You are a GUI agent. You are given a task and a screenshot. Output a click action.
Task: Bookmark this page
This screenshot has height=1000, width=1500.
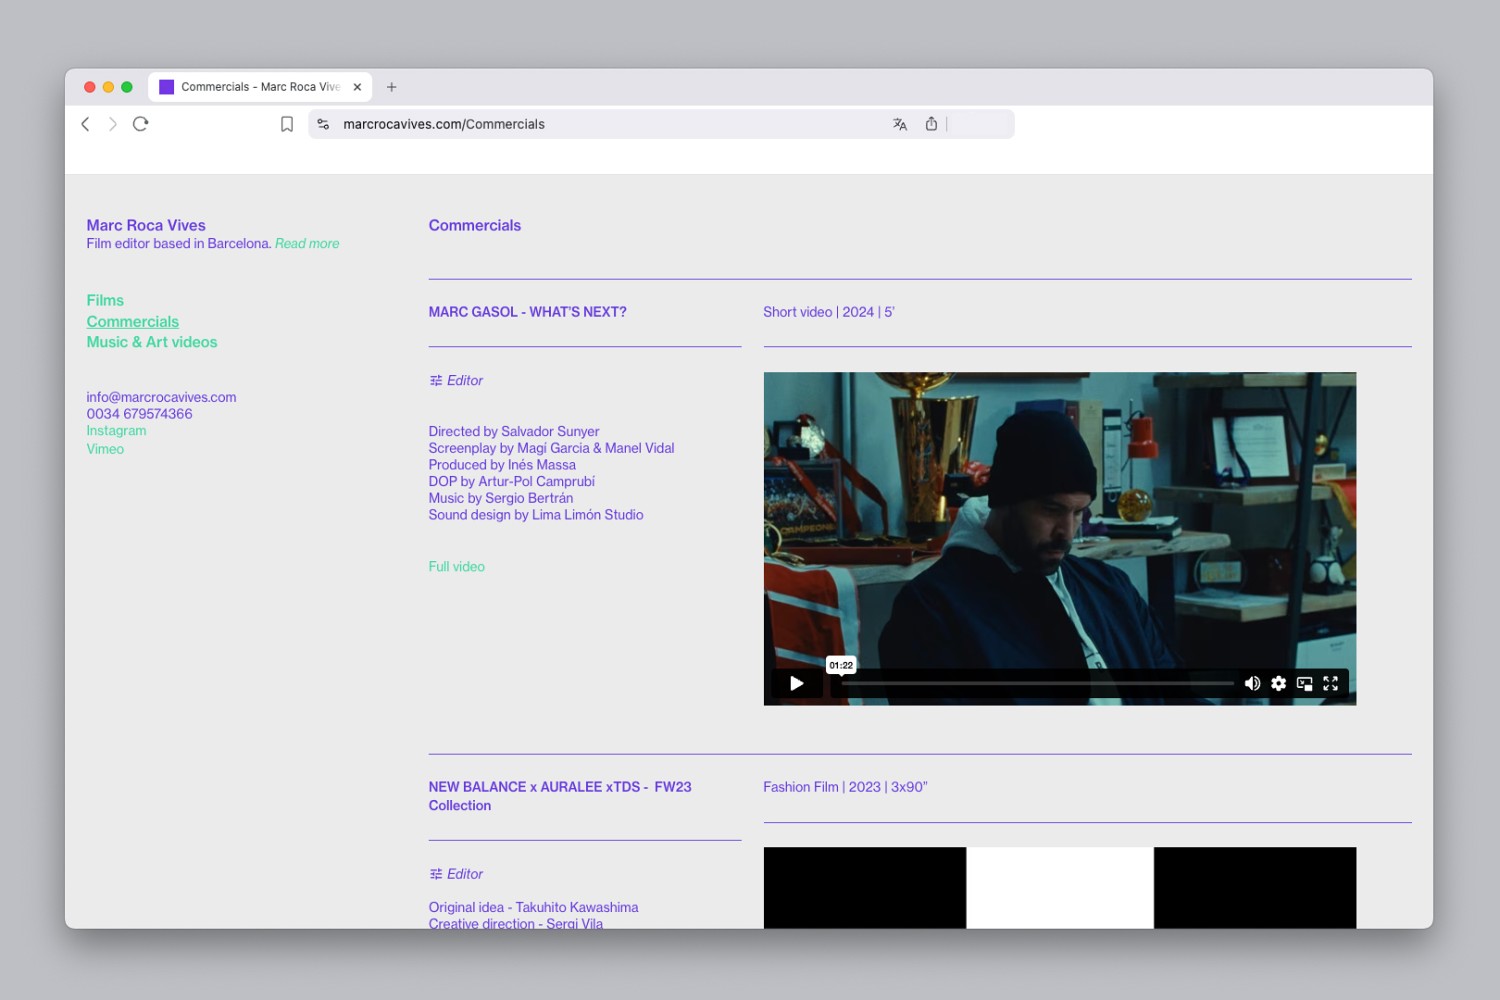point(287,124)
